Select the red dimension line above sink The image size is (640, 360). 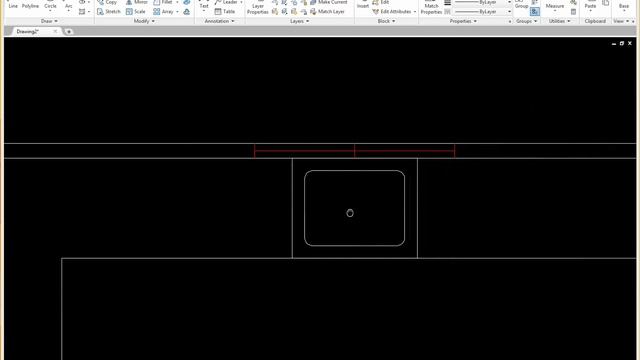point(354,151)
